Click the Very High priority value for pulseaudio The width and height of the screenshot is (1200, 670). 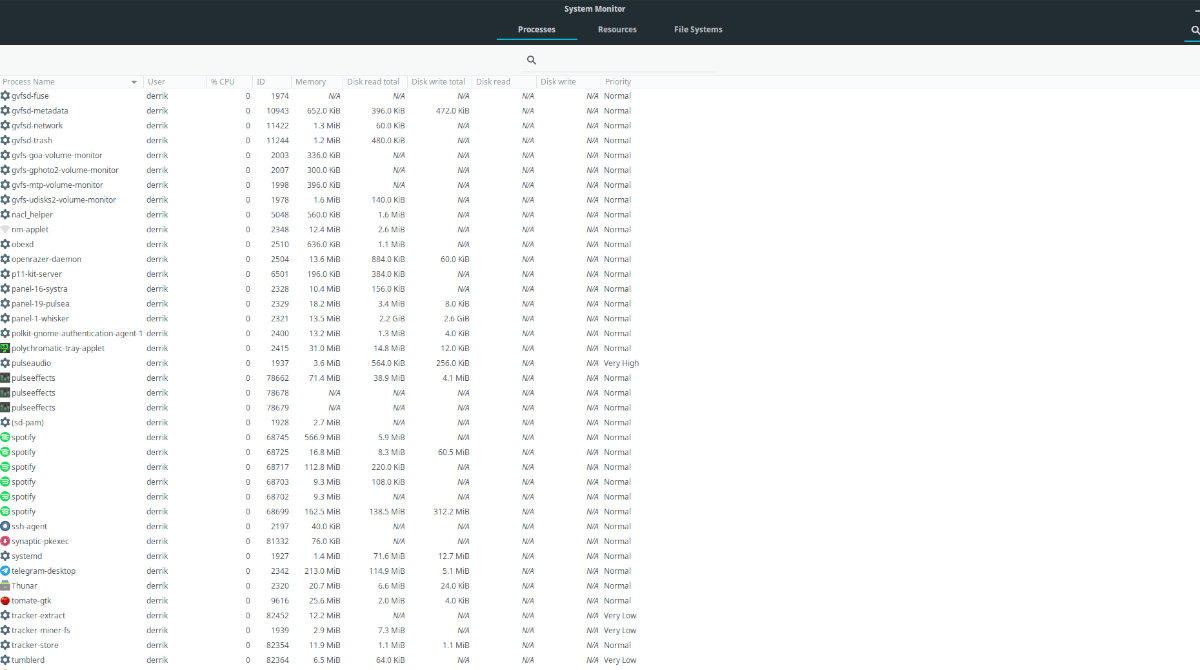(621, 363)
